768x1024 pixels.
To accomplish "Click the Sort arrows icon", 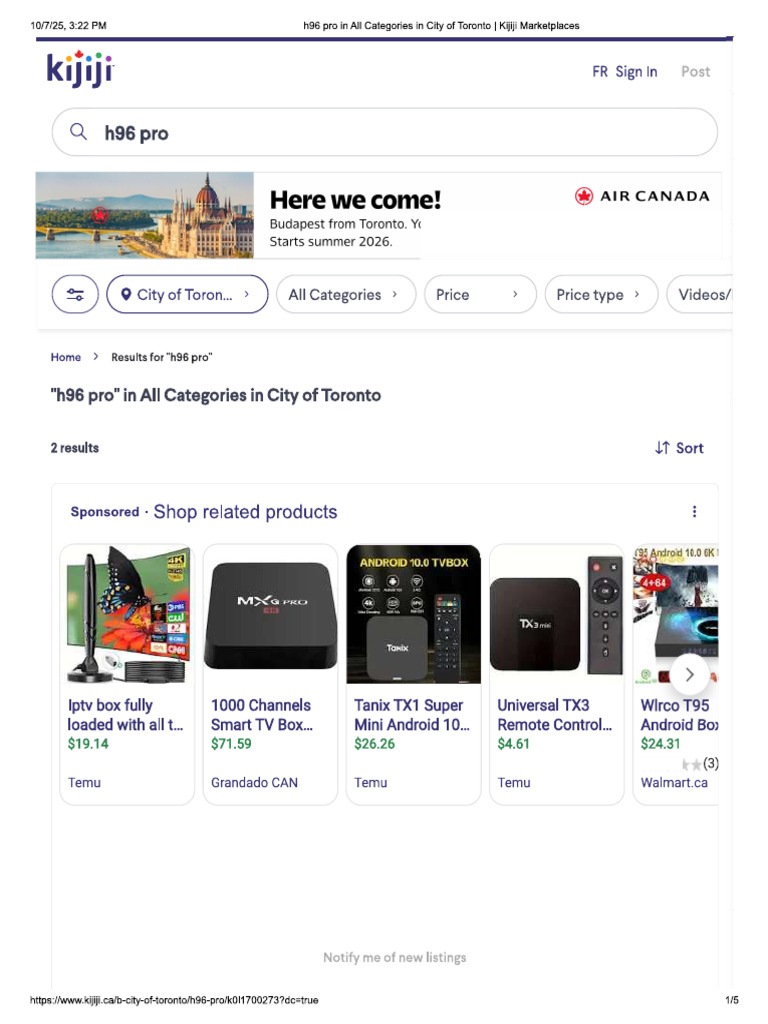I will click(662, 448).
